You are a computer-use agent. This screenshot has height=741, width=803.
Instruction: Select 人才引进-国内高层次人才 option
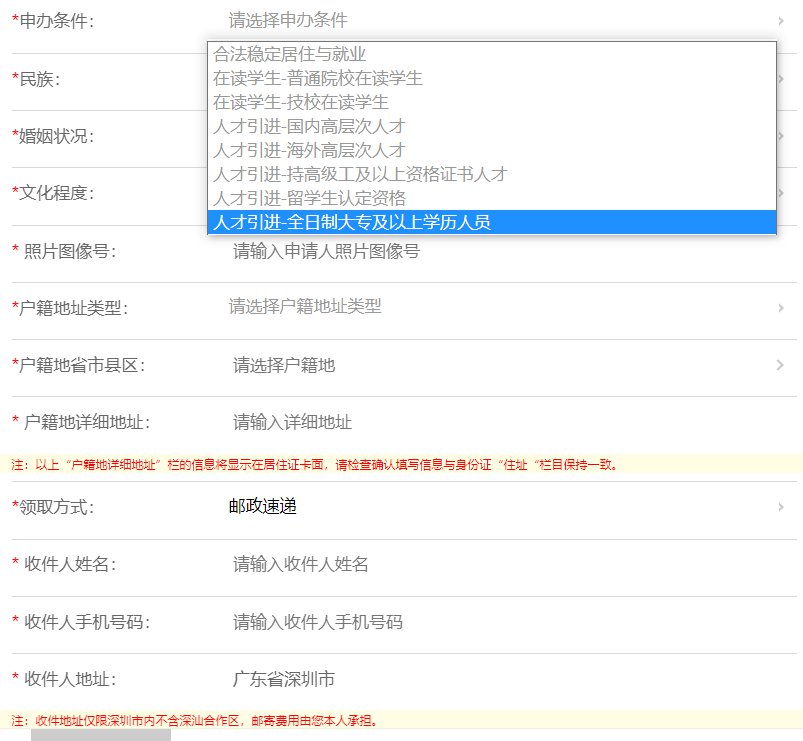[492, 126]
